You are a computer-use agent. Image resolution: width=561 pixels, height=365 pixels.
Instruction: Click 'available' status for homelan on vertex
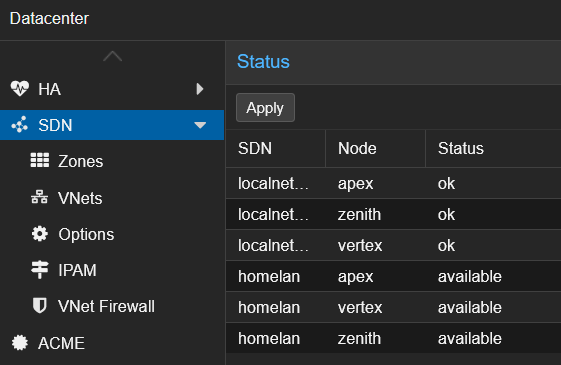click(x=470, y=307)
